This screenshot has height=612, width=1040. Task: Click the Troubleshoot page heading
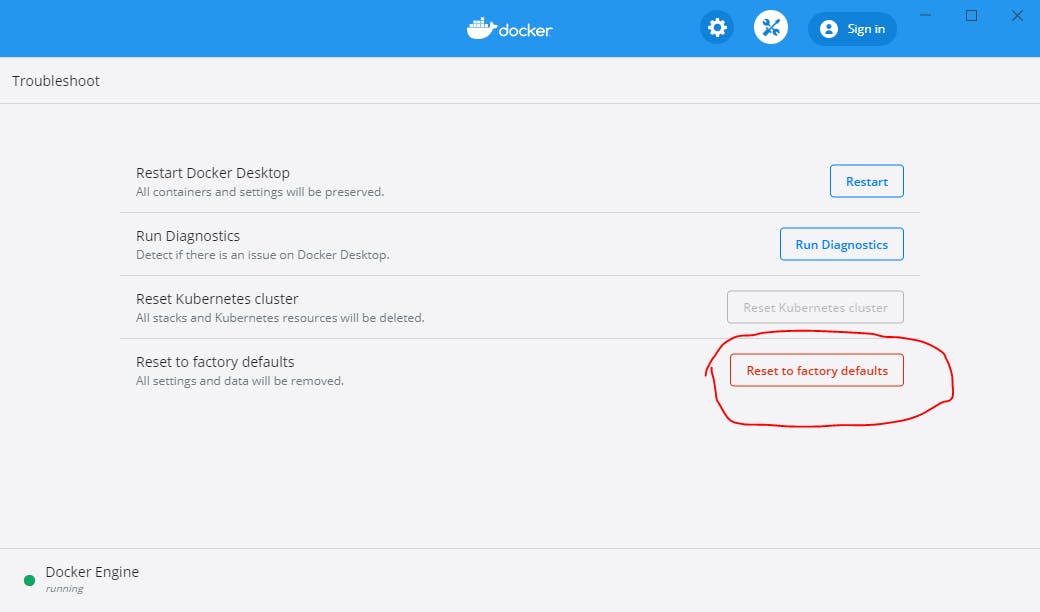[56, 81]
